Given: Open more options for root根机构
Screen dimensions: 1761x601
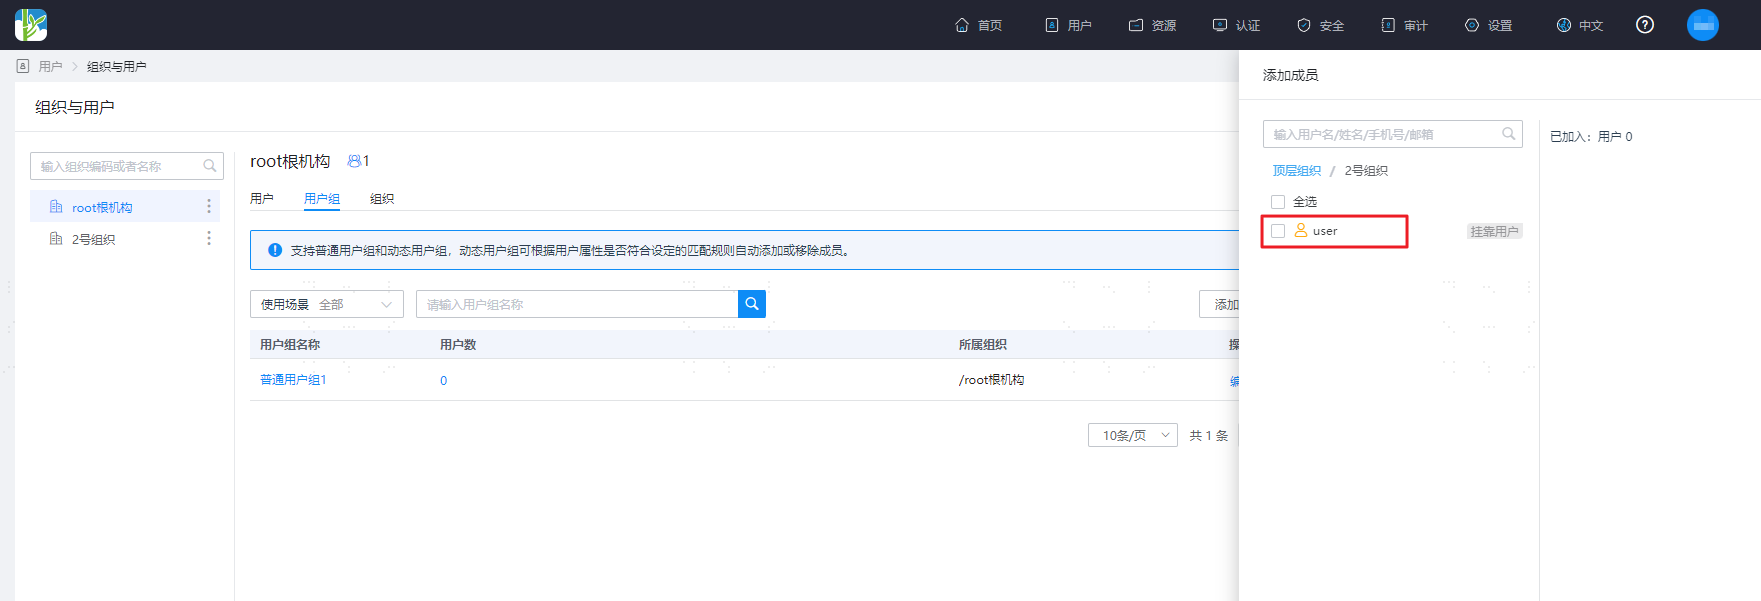Looking at the screenshot, I should (x=209, y=206).
